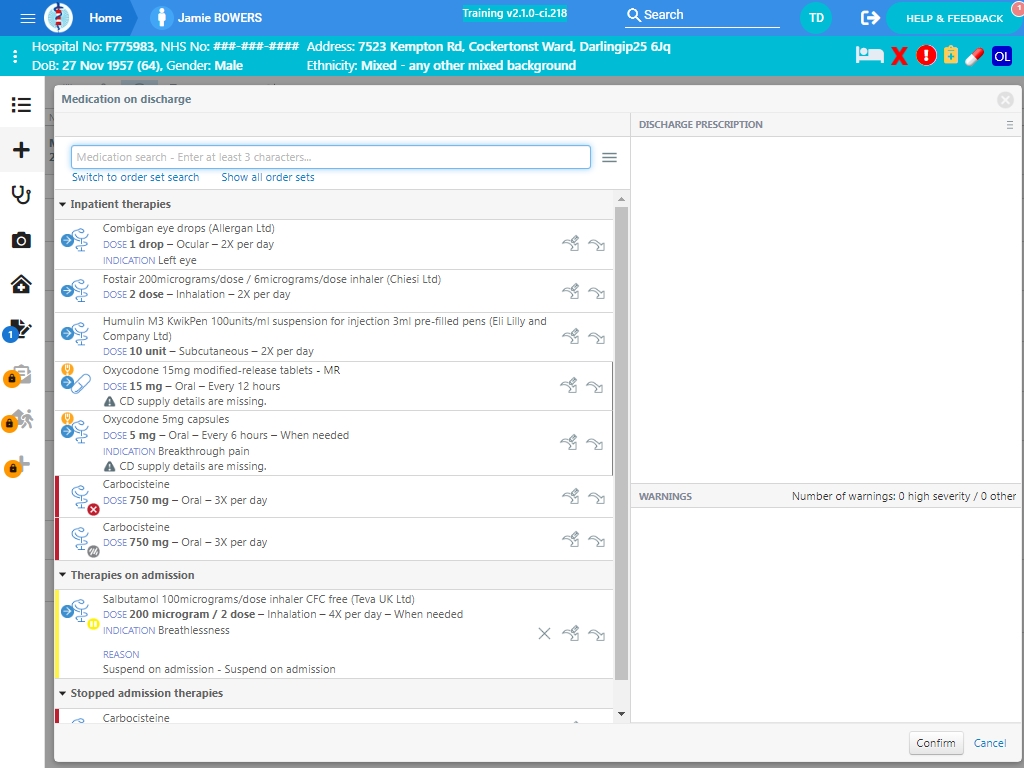Image resolution: width=1024 pixels, height=768 pixels.
Task: Click pencil-arrow icon on Oxycodone 5mg capsules row
Action: (x=569, y=443)
